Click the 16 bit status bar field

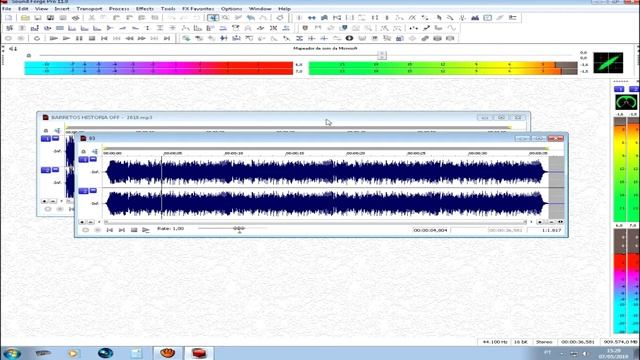[520, 342]
